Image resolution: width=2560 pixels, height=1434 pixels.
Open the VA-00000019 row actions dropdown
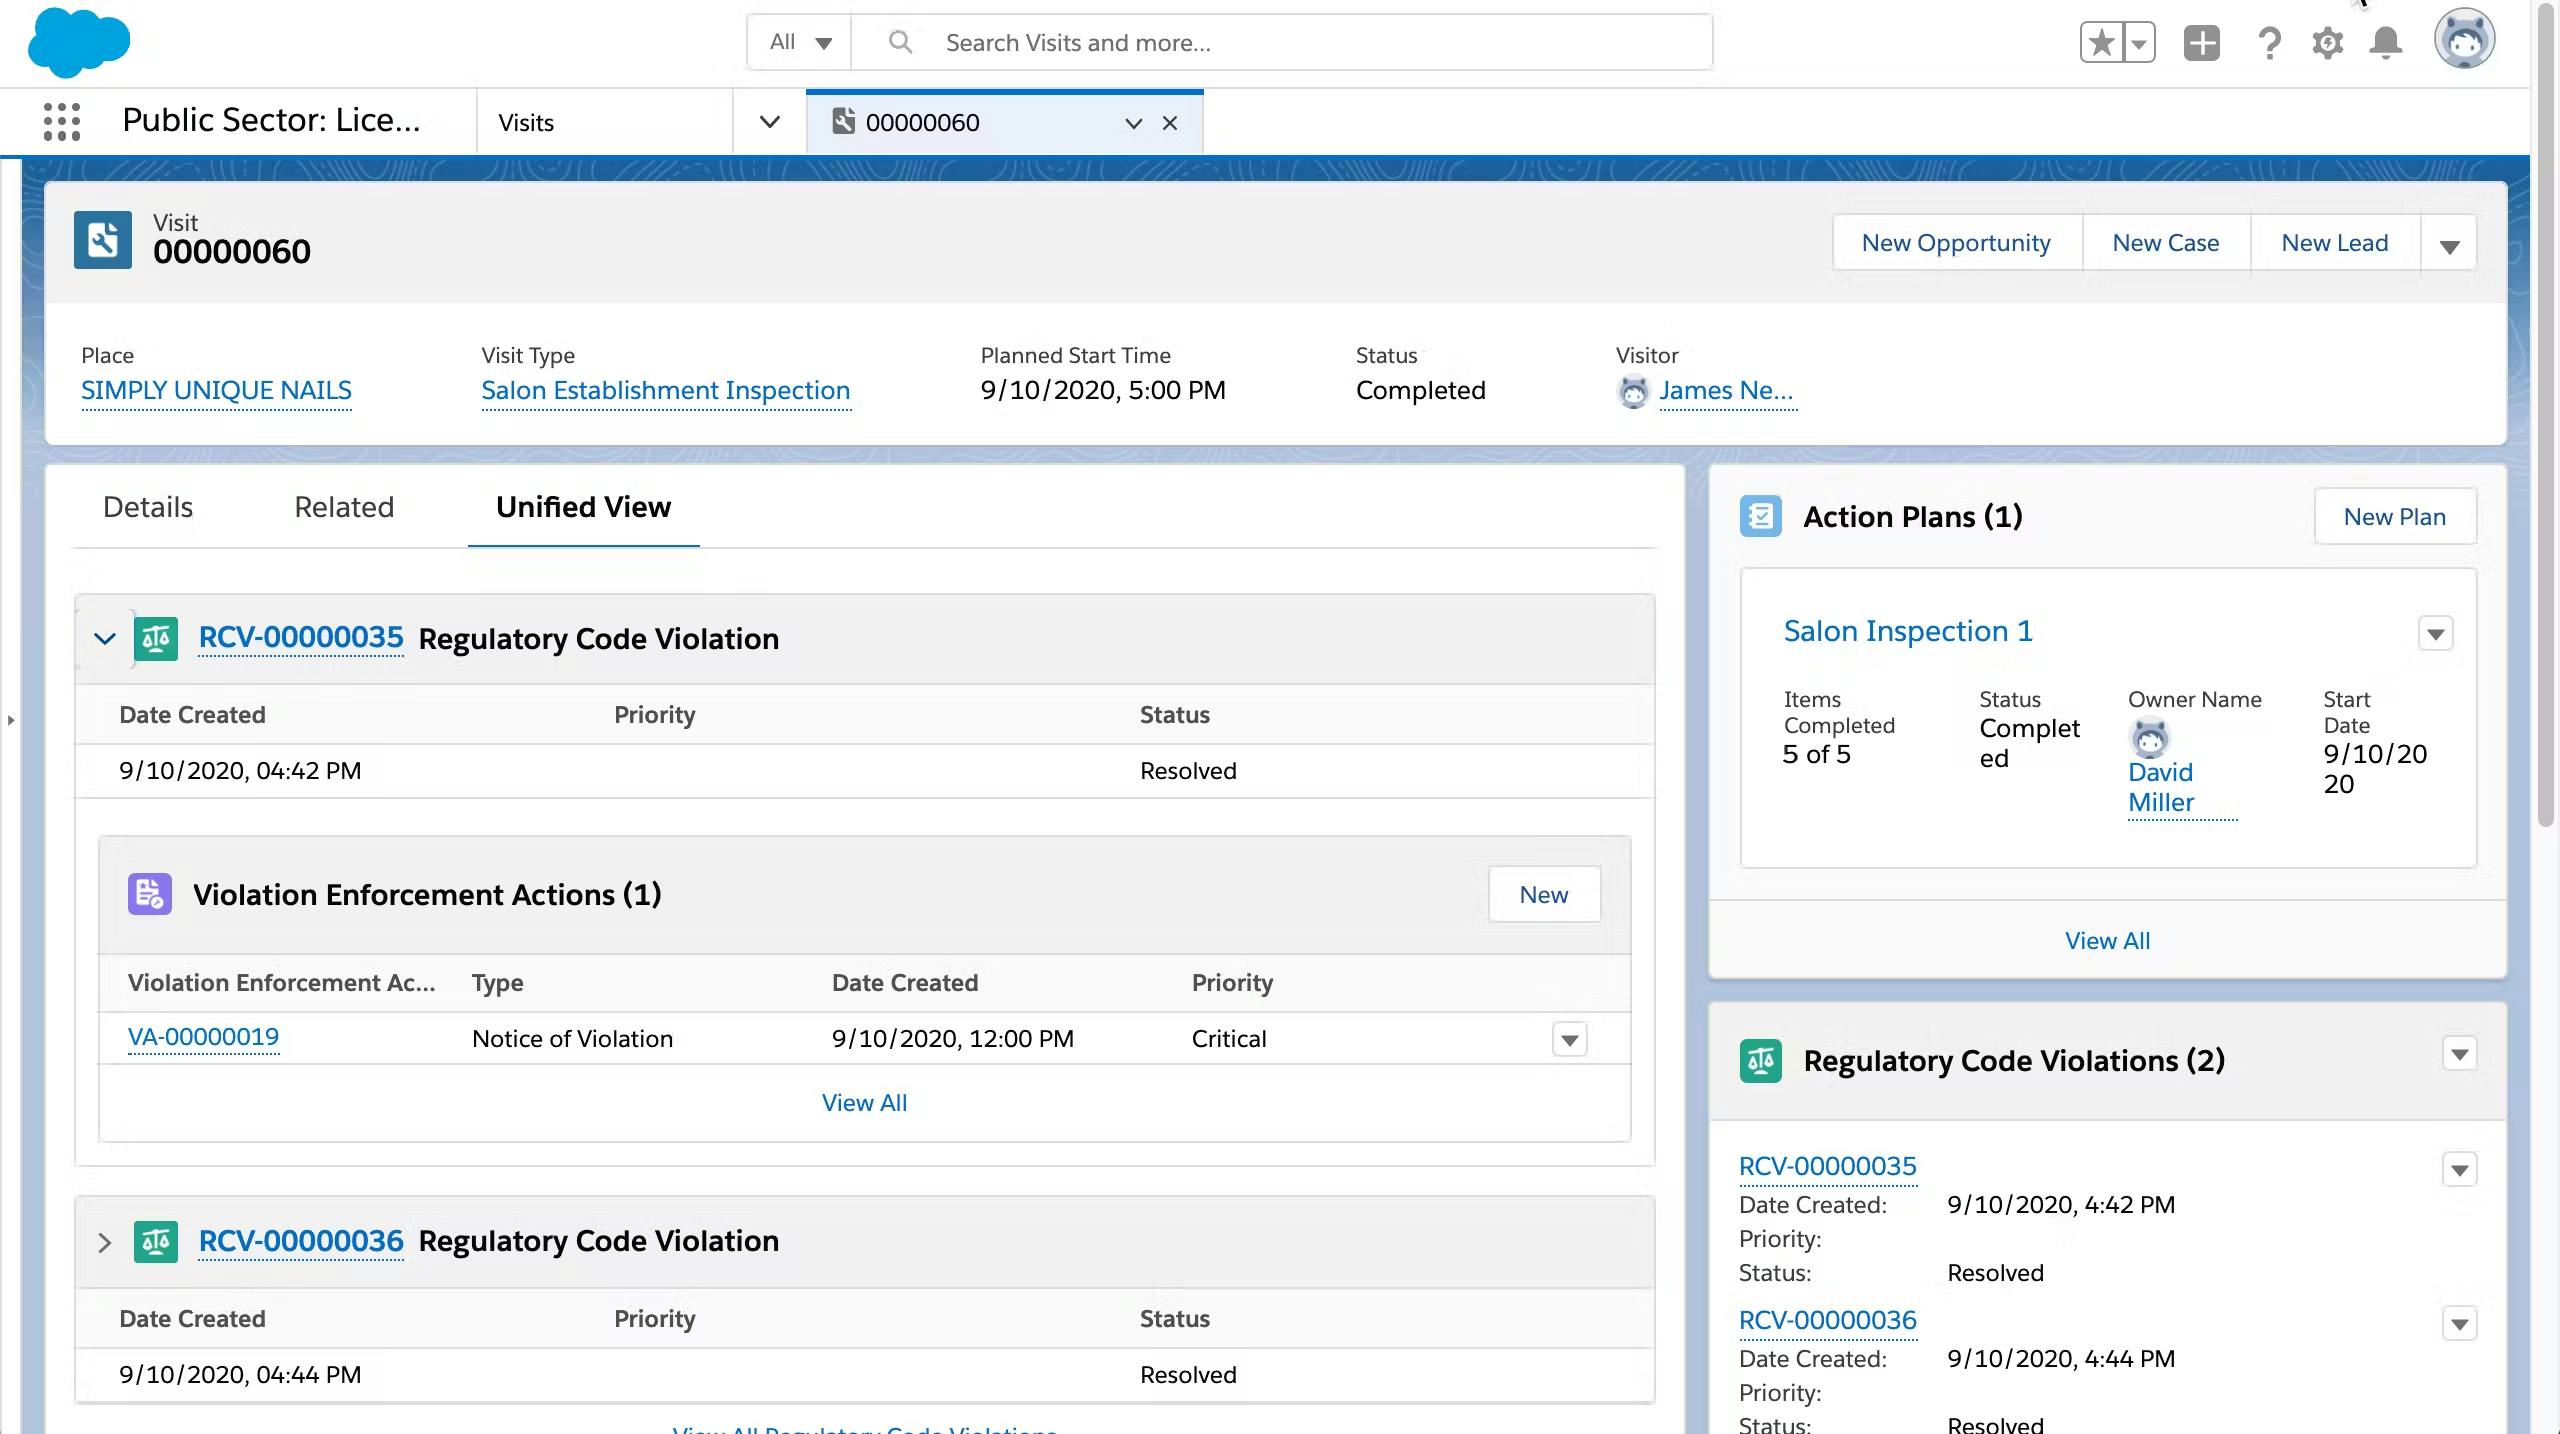pyautogui.click(x=1569, y=1040)
